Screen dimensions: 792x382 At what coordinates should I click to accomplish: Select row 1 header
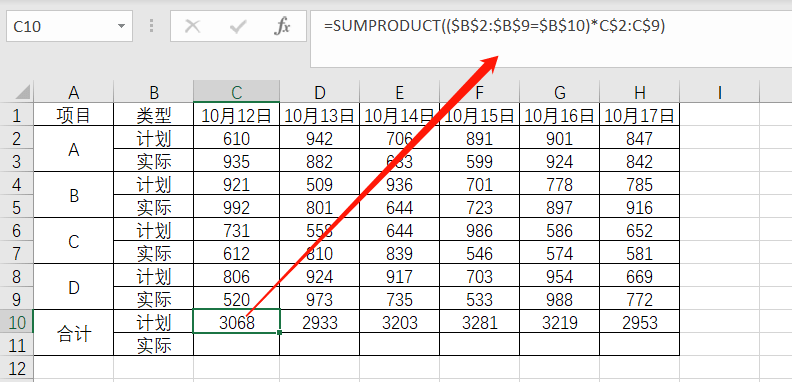(17, 115)
